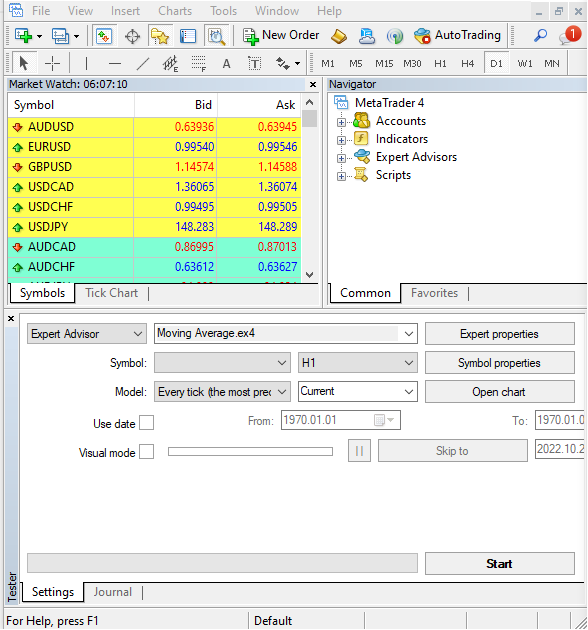The height and width of the screenshot is (630, 588).
Task: Open the Moving Average.ex4 expert dropdown
Action: pos(286,333)
